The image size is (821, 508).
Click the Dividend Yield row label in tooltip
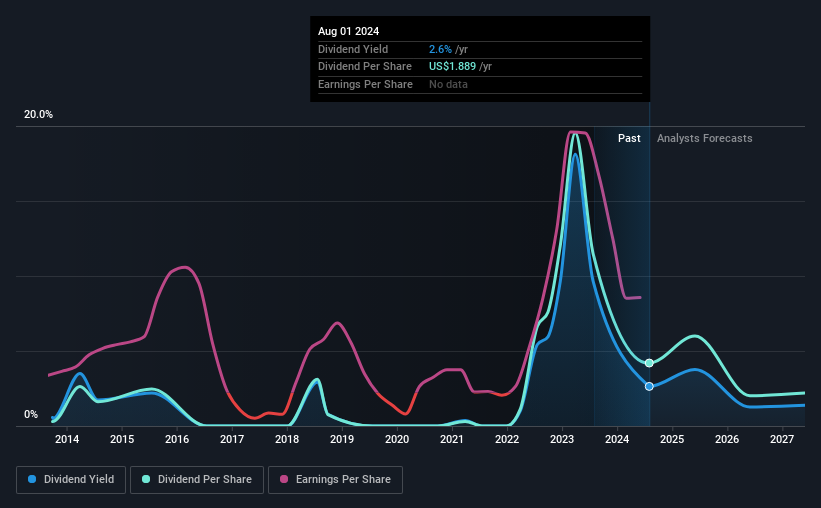(353, 49)
